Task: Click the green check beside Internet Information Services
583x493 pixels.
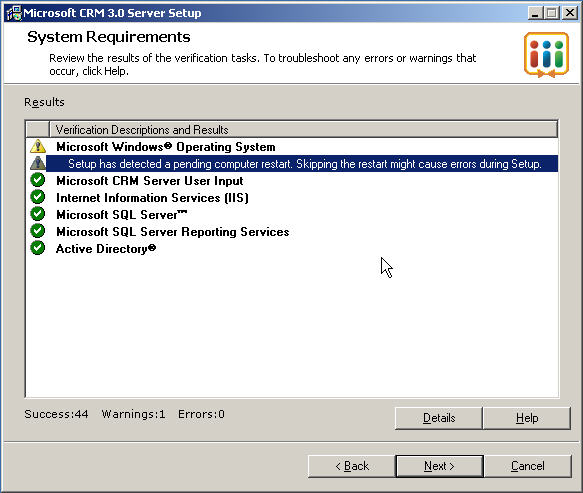Action: point(38,197)
